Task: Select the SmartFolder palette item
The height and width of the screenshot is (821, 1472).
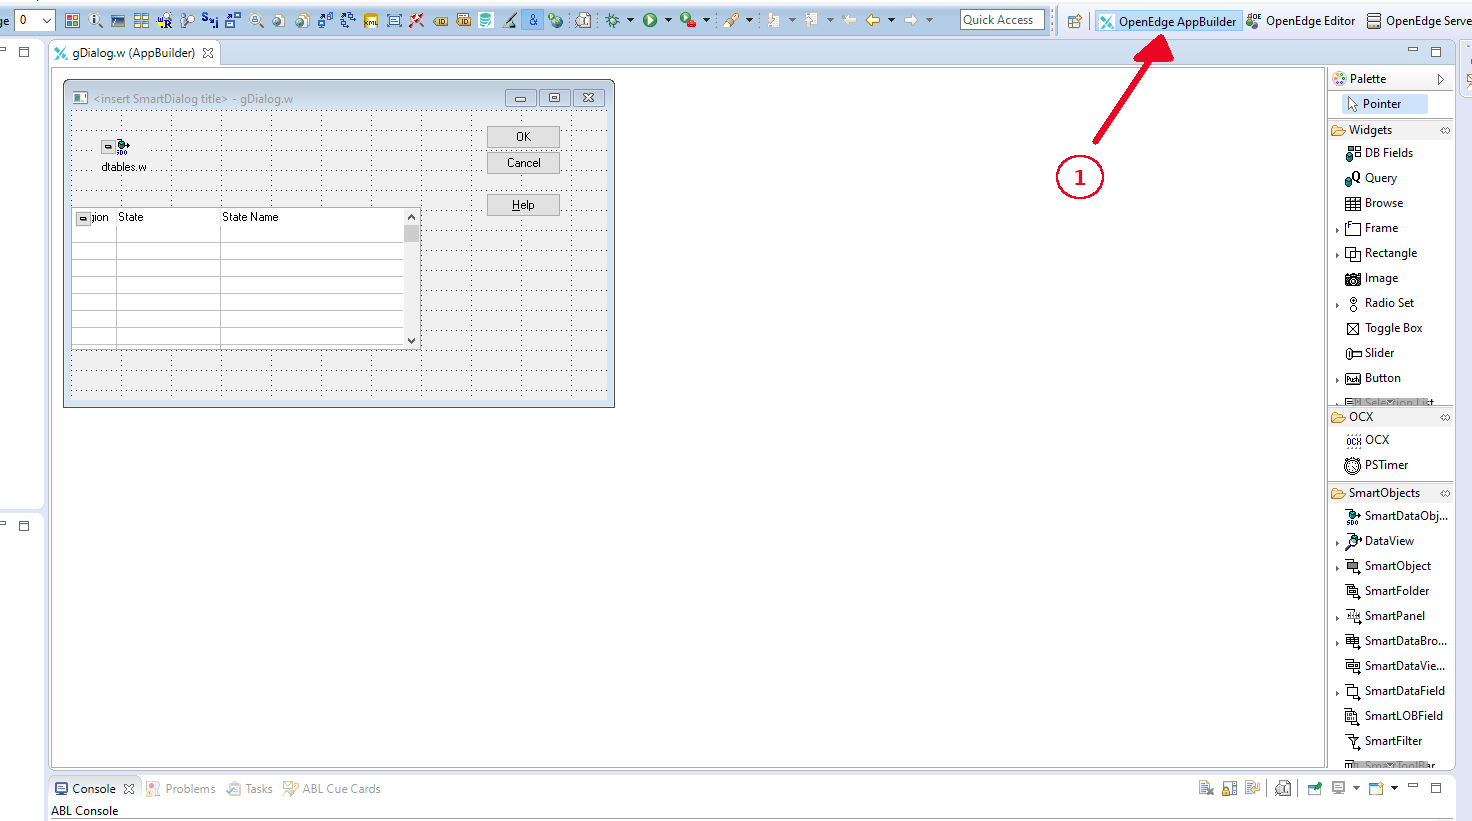Action: tap(1387, 591)
